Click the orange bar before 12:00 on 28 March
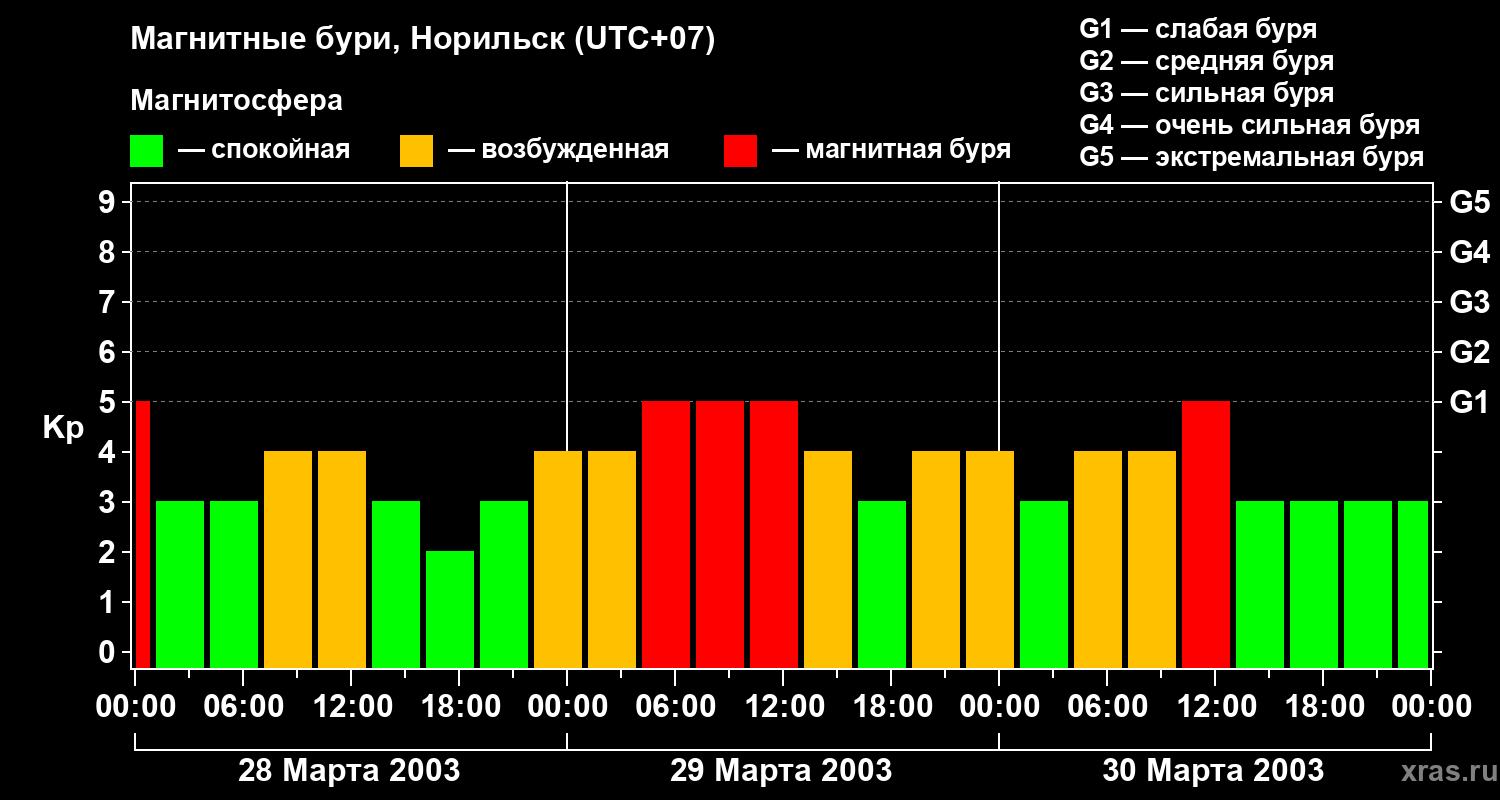The height and width of the screenshot is (800, 1500). (342, 559)
